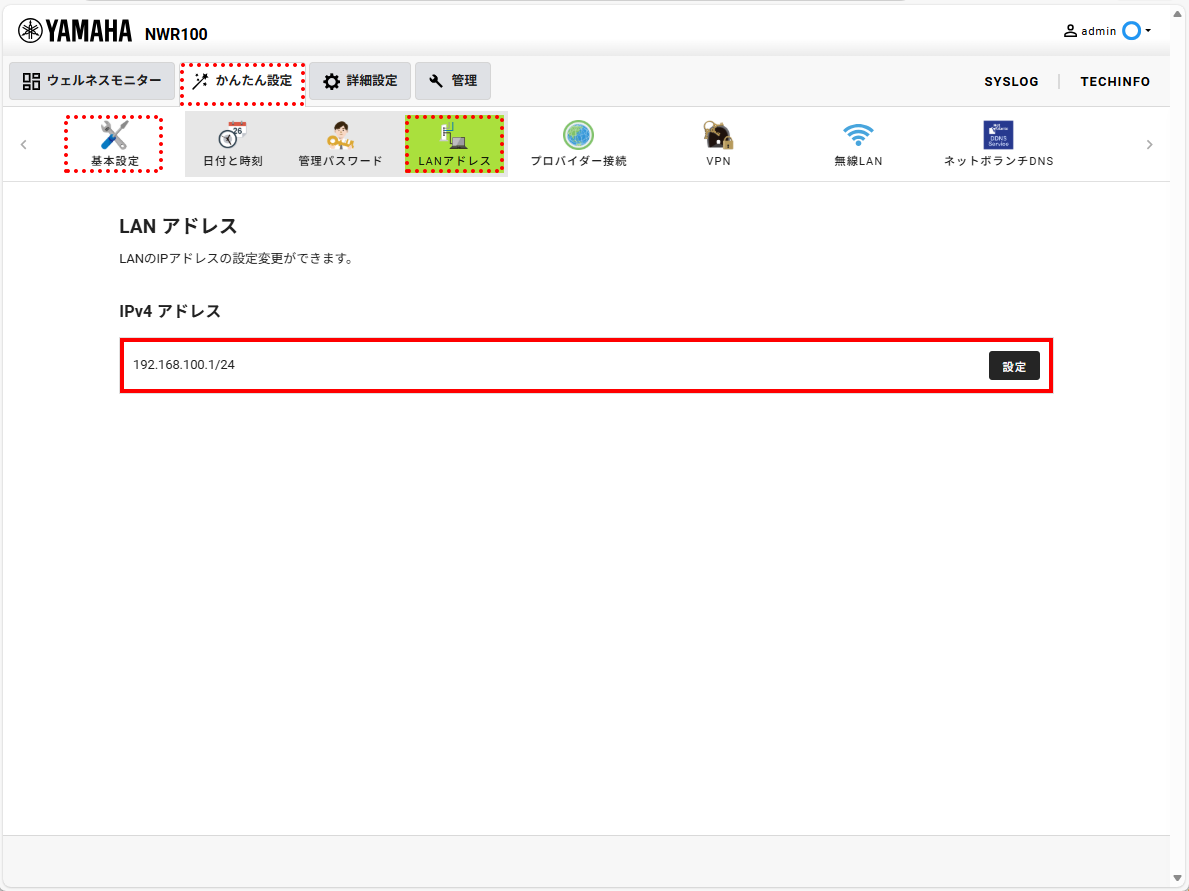Open the TECHINFO link
This screenshot has height=891, width=1189.
(1115, 82)
